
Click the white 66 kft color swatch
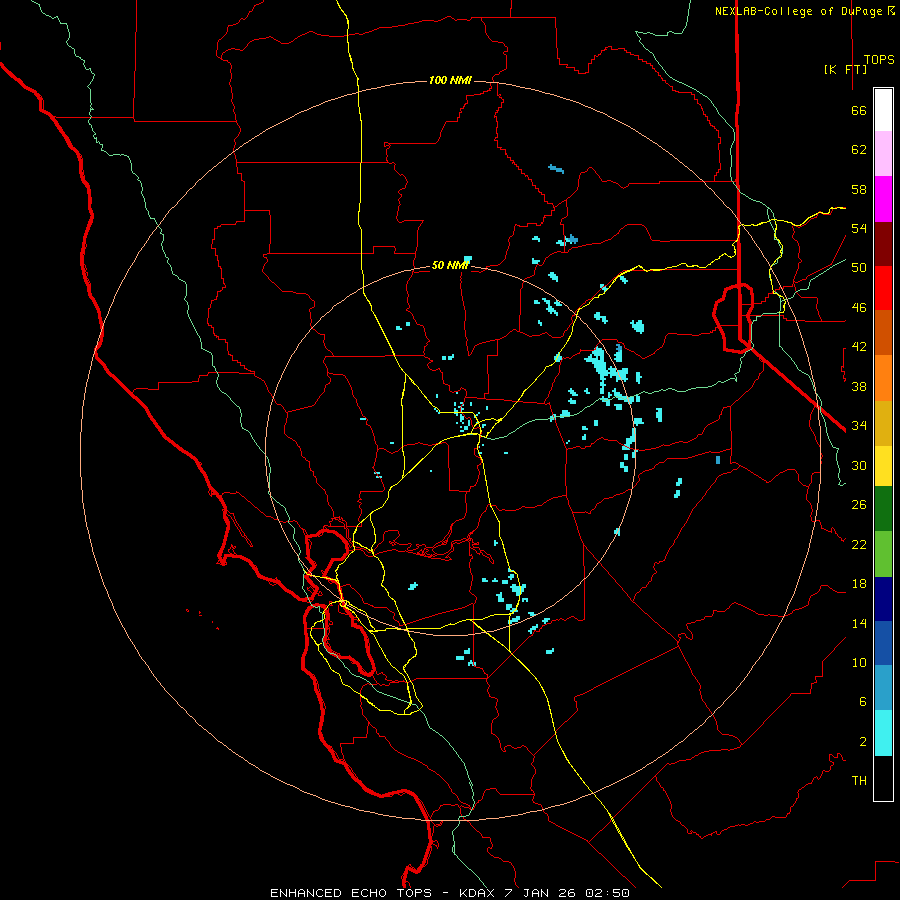(x=883, y=110)
